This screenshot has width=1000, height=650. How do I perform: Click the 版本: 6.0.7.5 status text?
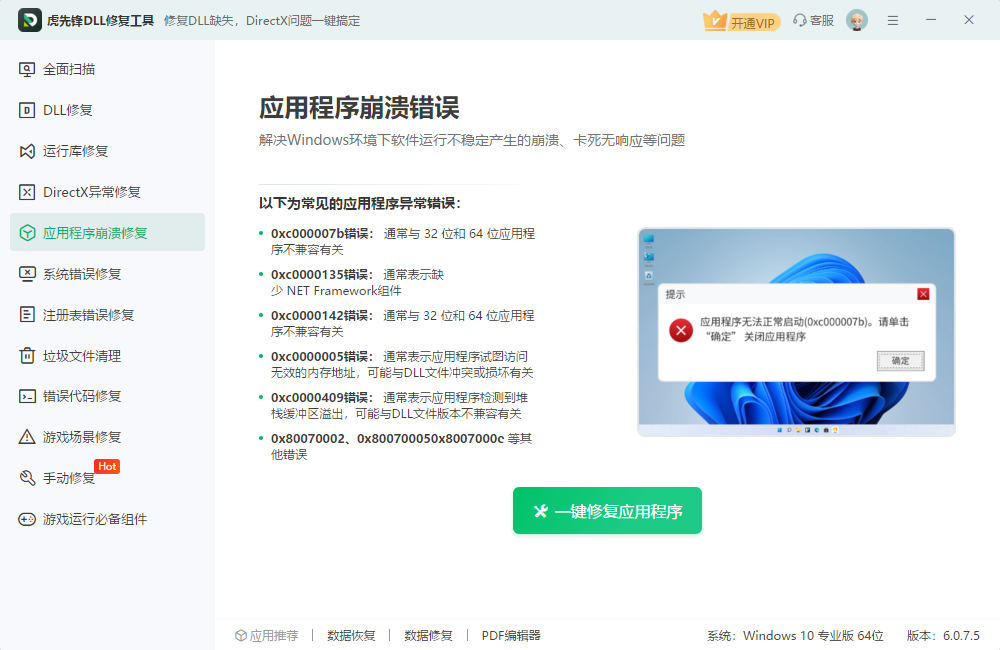coord(943,635)
